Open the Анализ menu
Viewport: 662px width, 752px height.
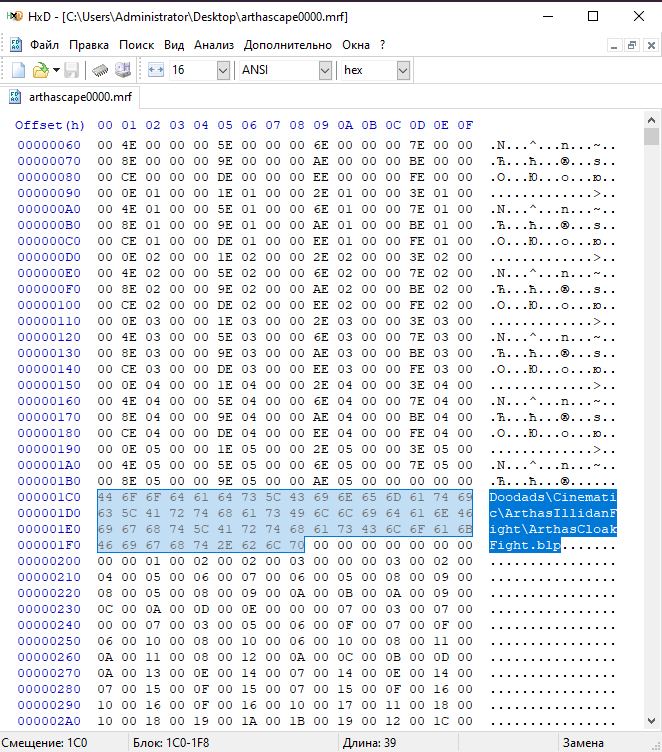(x=214, y=45)
